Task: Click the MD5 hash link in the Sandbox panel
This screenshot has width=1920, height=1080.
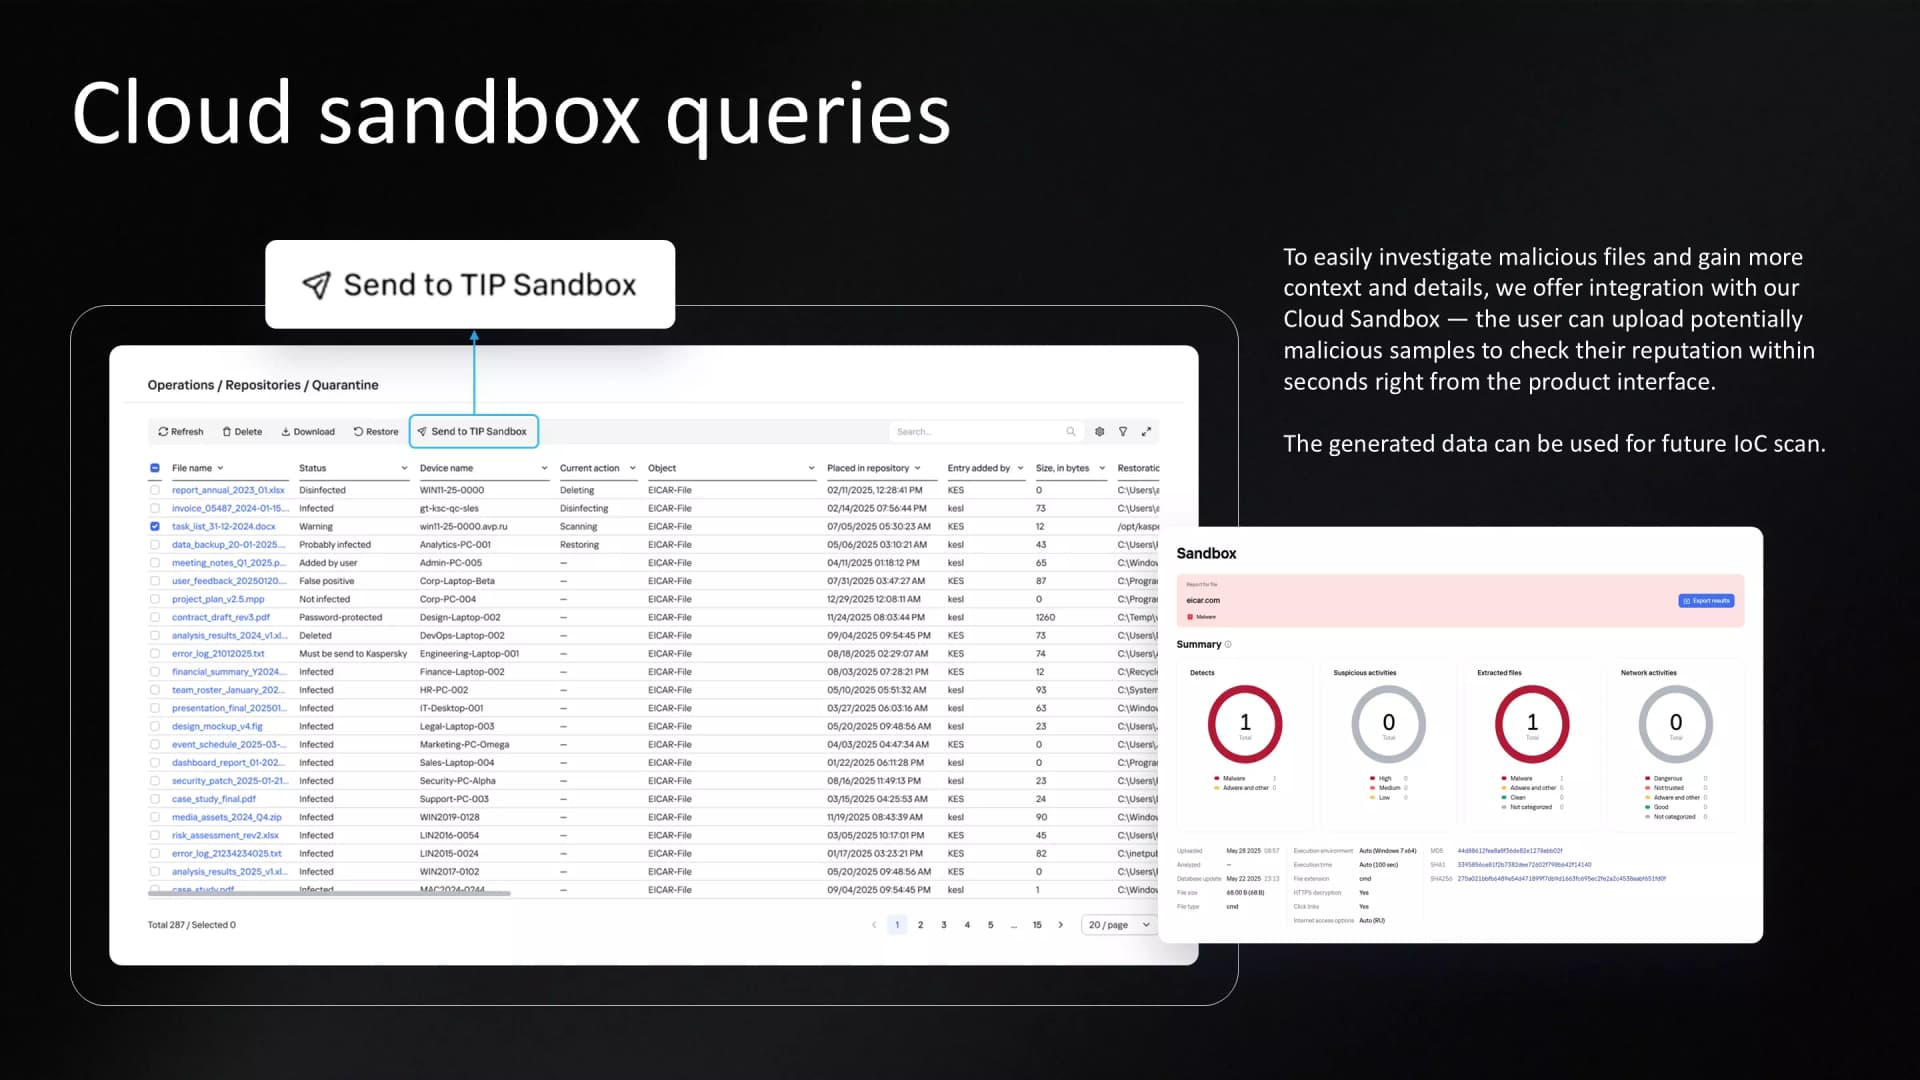Action: tap(1509, 851)
